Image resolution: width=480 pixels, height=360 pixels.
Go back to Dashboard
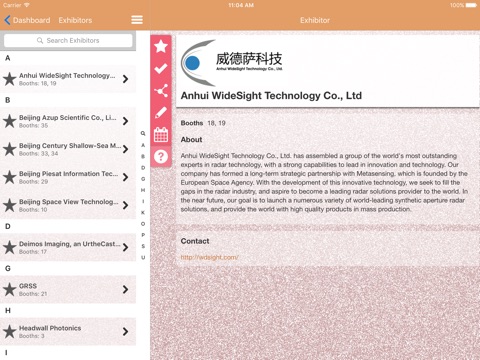point(27,20)
